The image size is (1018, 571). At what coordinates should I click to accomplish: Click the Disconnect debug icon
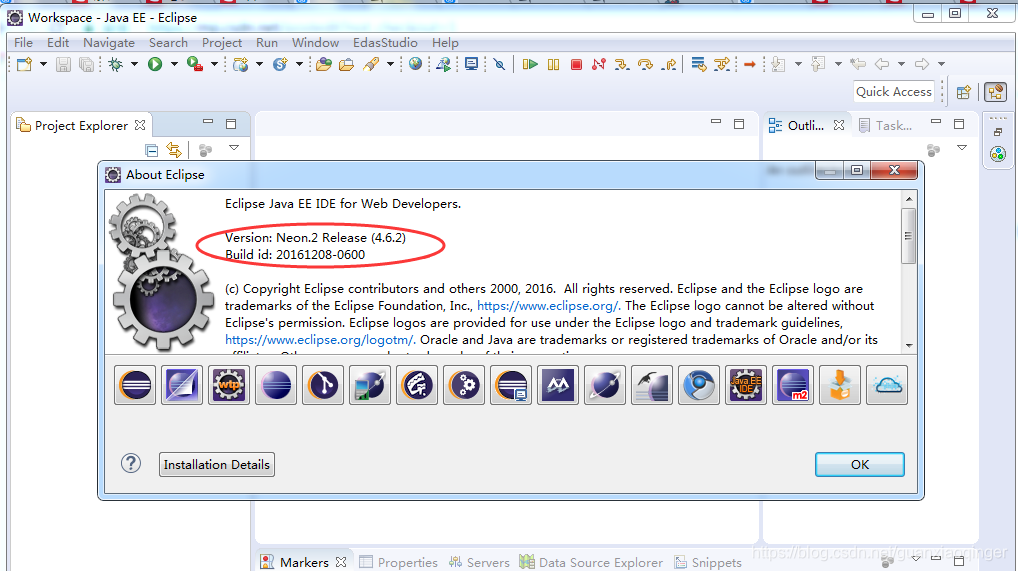click(599, 64)
